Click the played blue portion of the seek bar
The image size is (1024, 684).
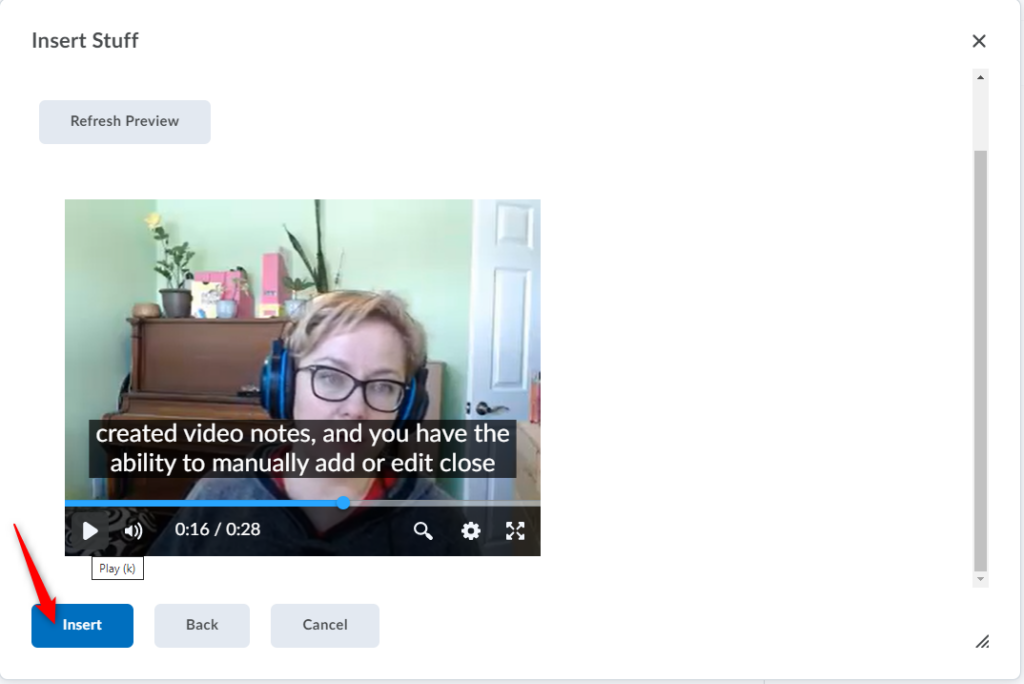click(x=200, y=503)
